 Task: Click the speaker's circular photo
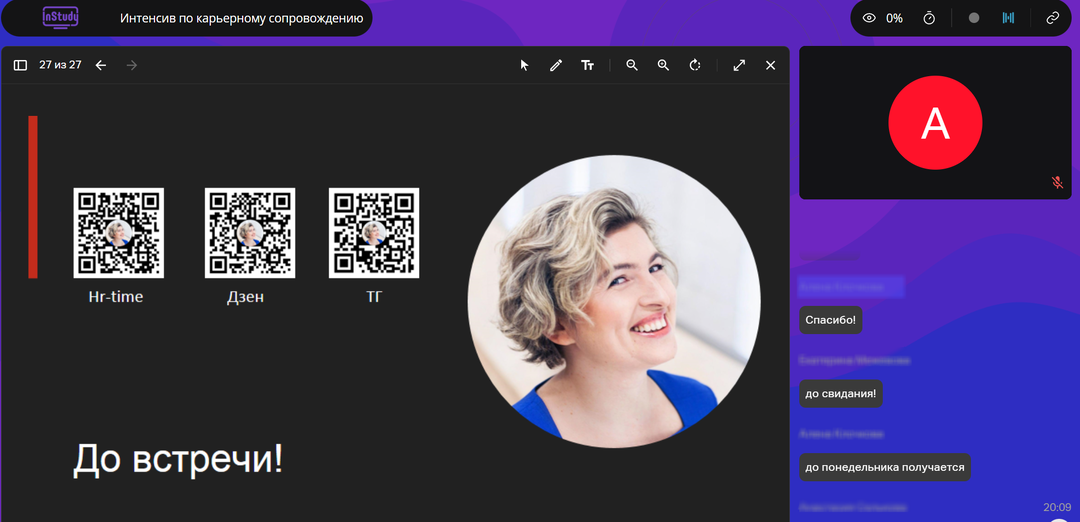(614, 301)
